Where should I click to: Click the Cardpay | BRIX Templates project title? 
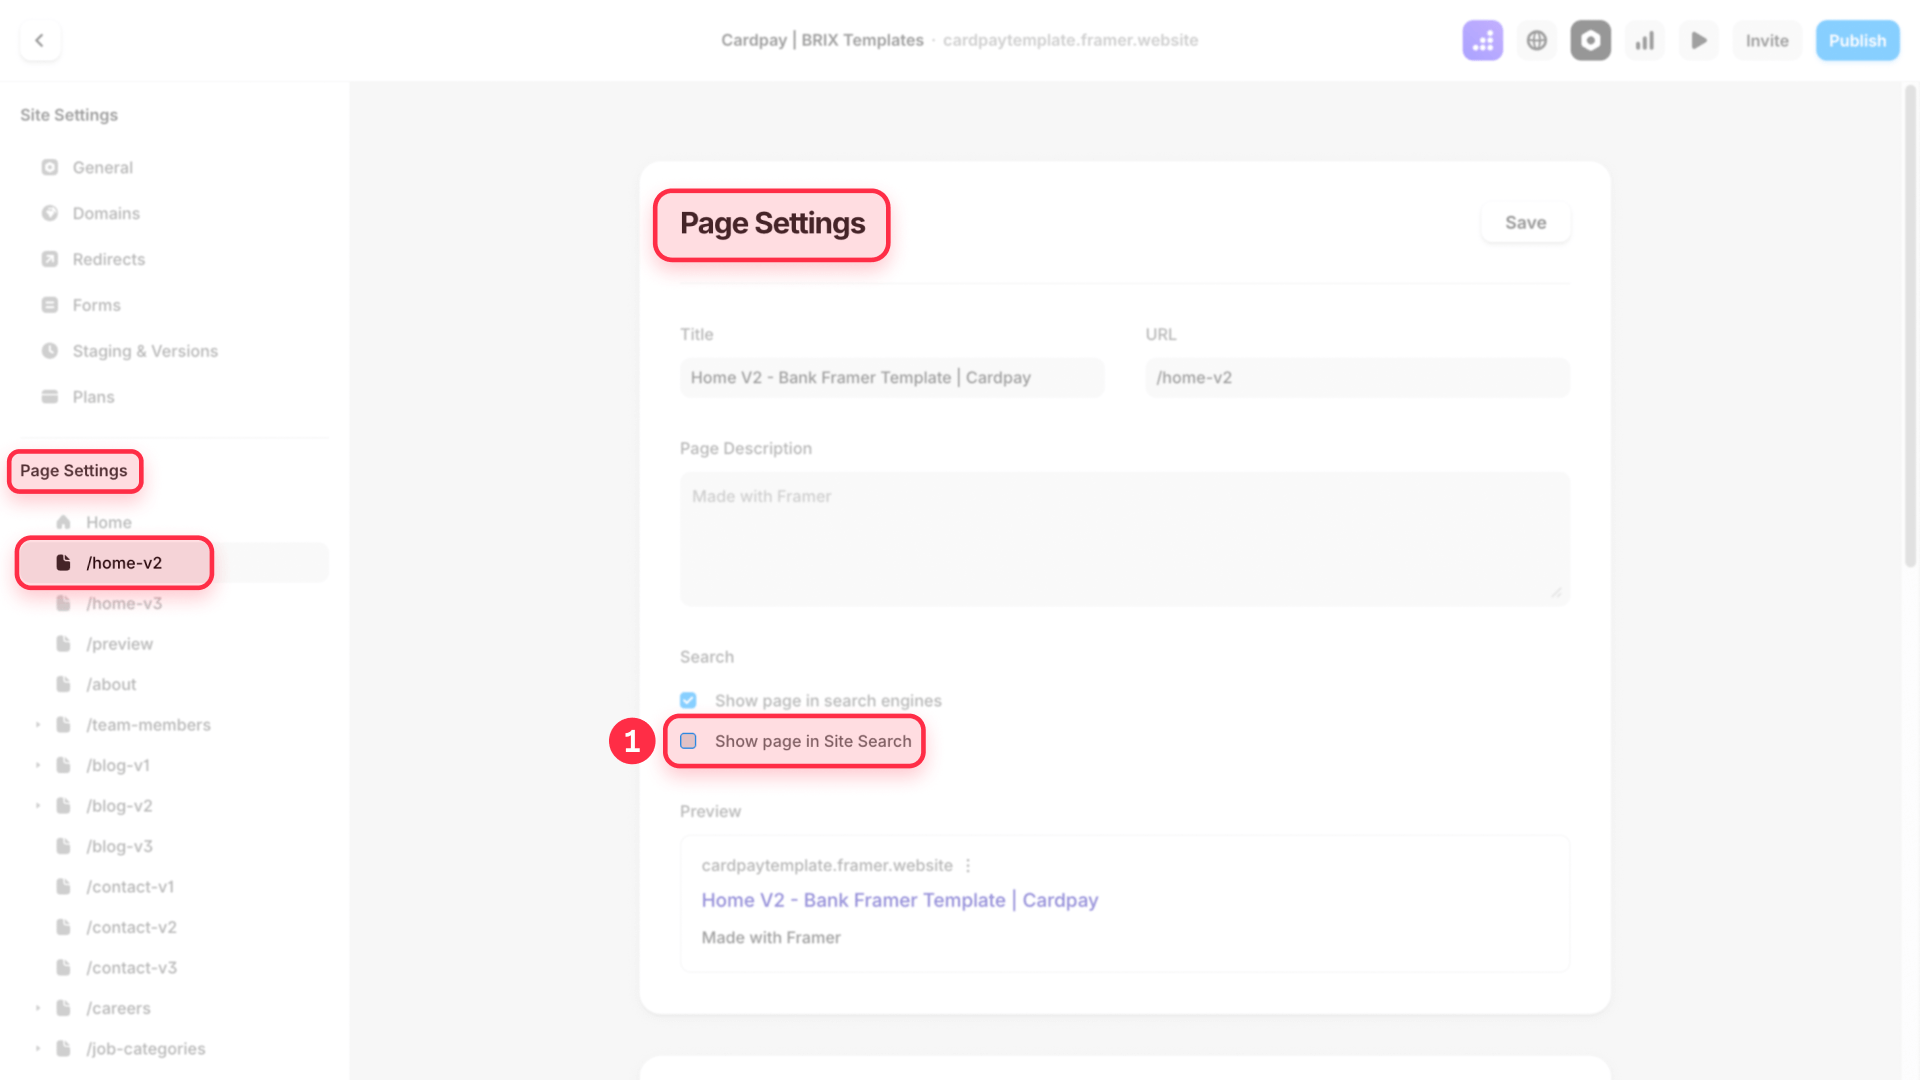tap(822, 40)
